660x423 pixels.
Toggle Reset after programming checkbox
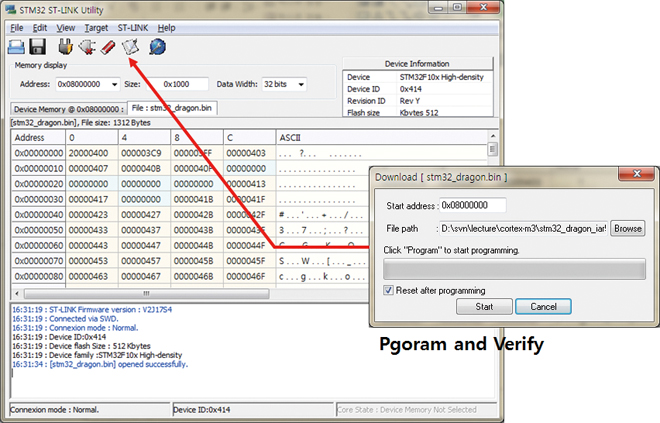pyautogui.click(x=388, y=290)
